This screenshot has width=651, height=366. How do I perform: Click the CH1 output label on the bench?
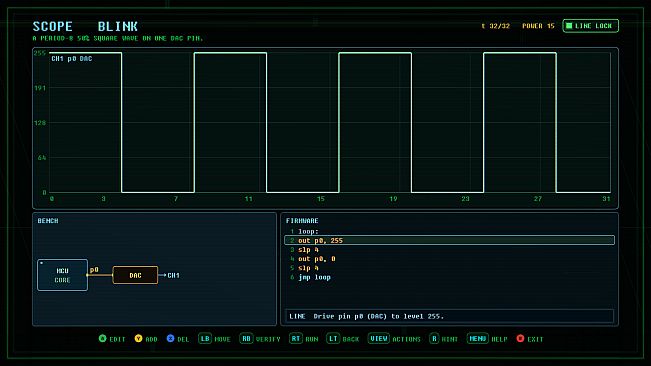tap(174, 275)
